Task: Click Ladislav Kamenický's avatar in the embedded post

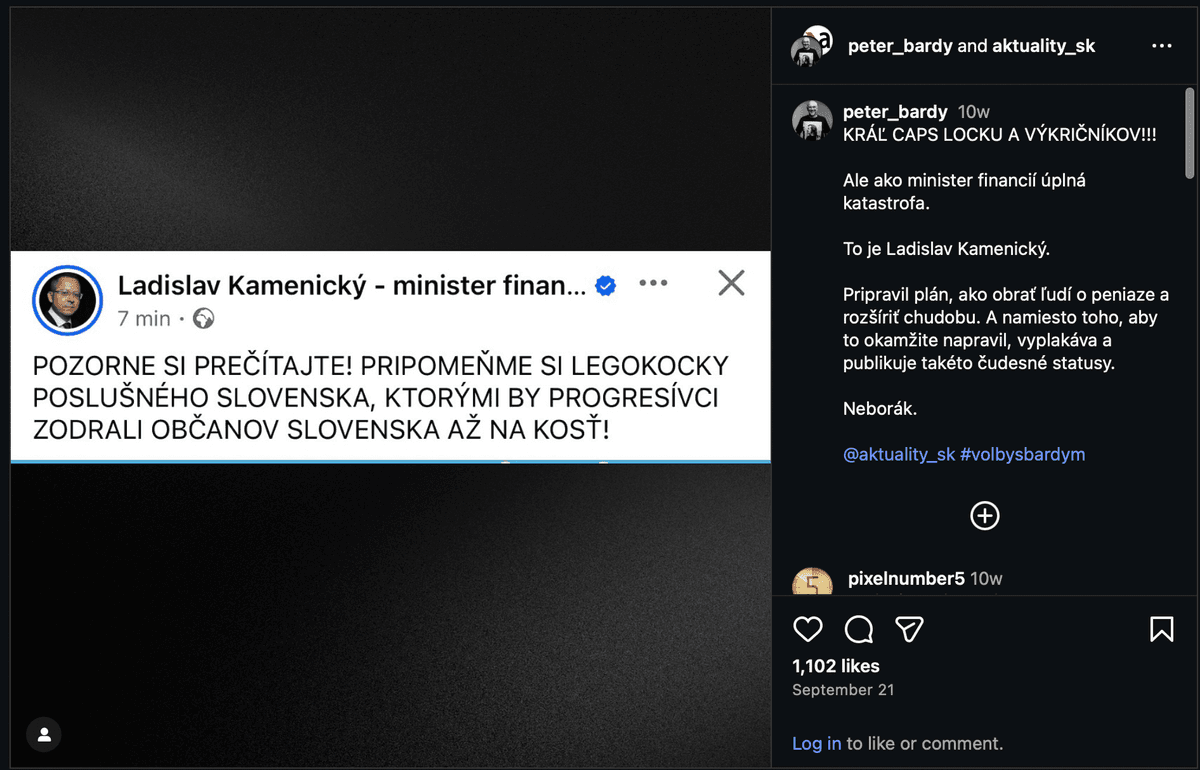Action: [67, 300]
